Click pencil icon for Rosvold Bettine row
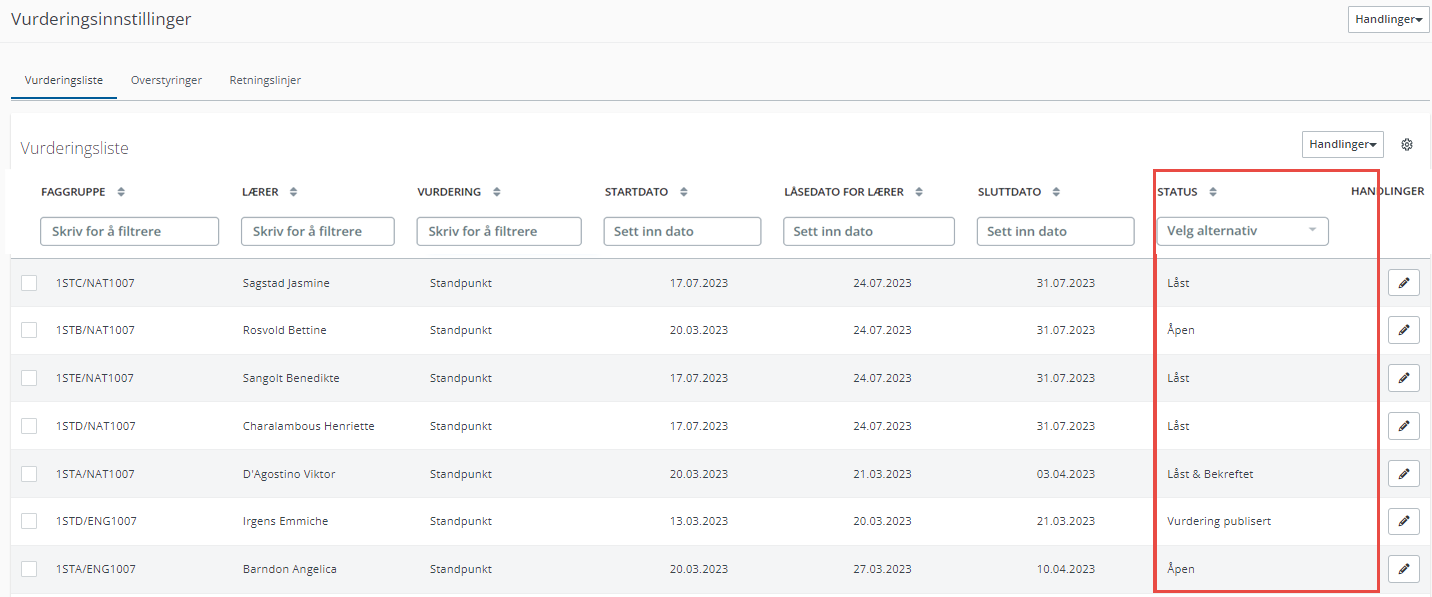 click(x=1404, y=330)
